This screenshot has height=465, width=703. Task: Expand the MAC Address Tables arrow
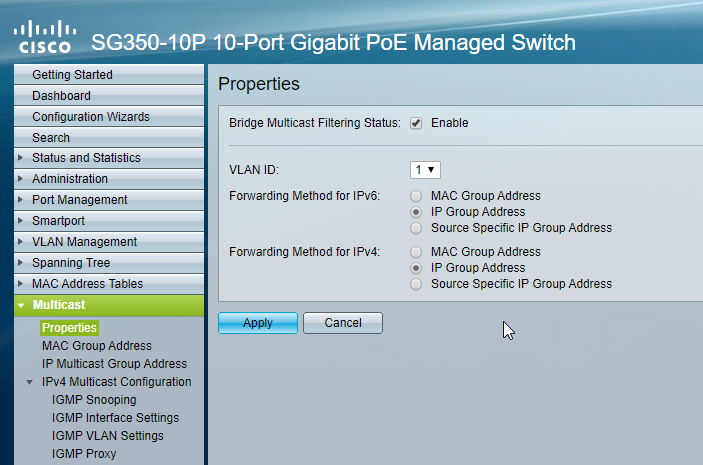pos(20,284)
